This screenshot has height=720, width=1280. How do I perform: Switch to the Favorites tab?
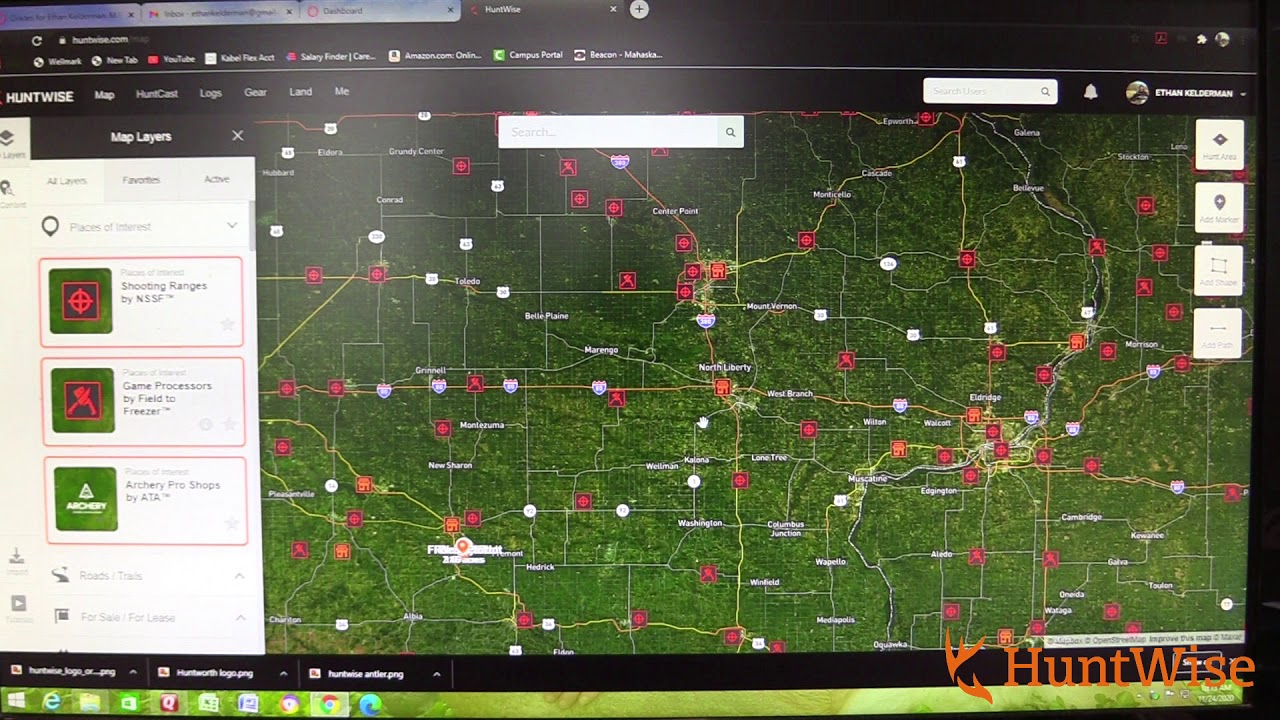(141, 180)
